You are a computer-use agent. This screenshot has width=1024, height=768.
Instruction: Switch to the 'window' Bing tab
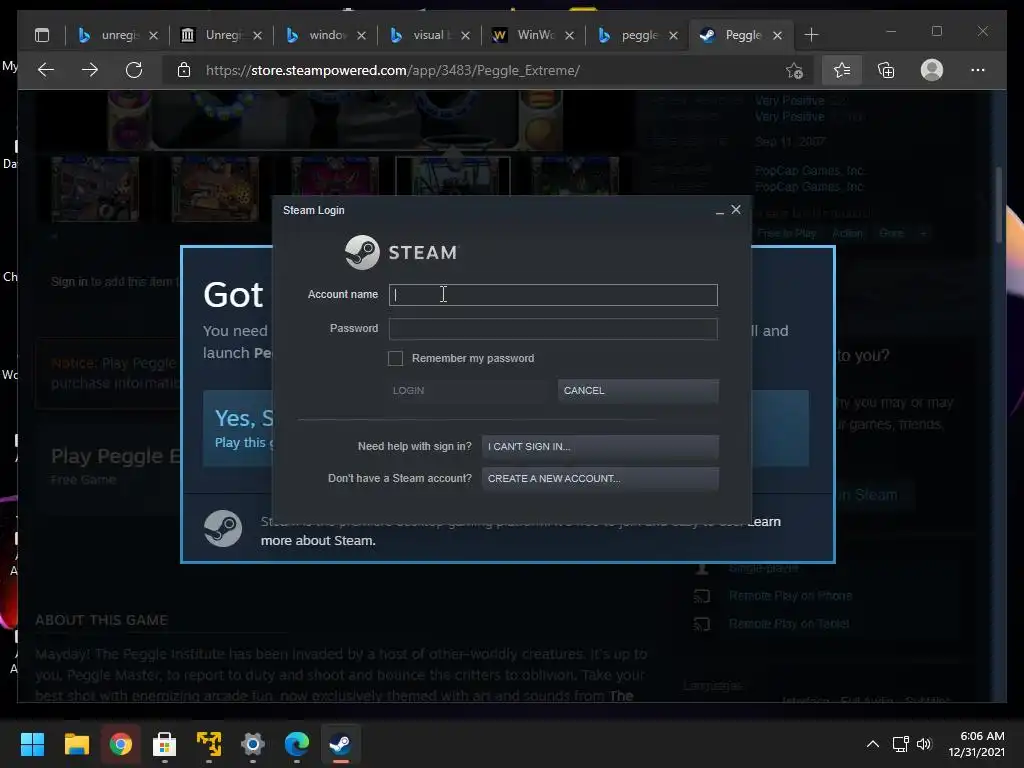click(x=325, y=35)
